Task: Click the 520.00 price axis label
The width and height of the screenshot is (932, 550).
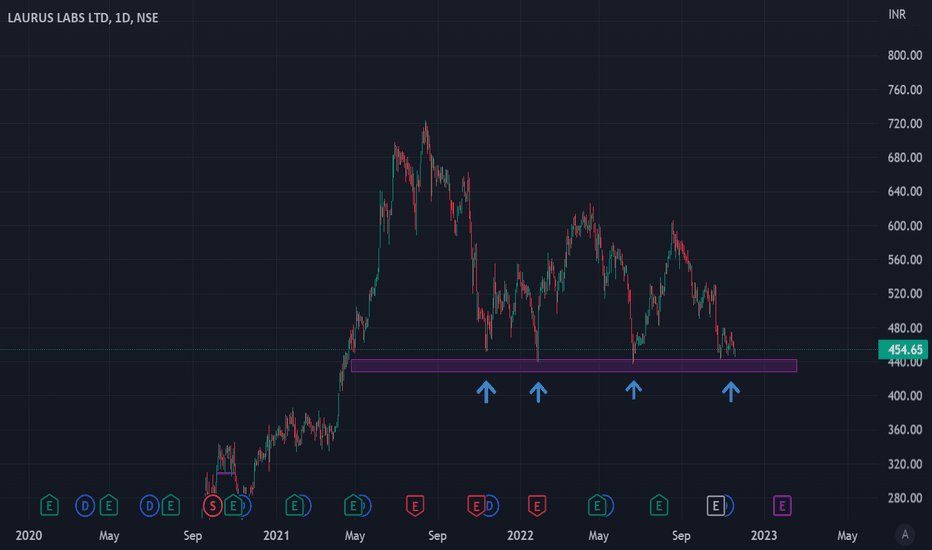Action: [905, 294]
